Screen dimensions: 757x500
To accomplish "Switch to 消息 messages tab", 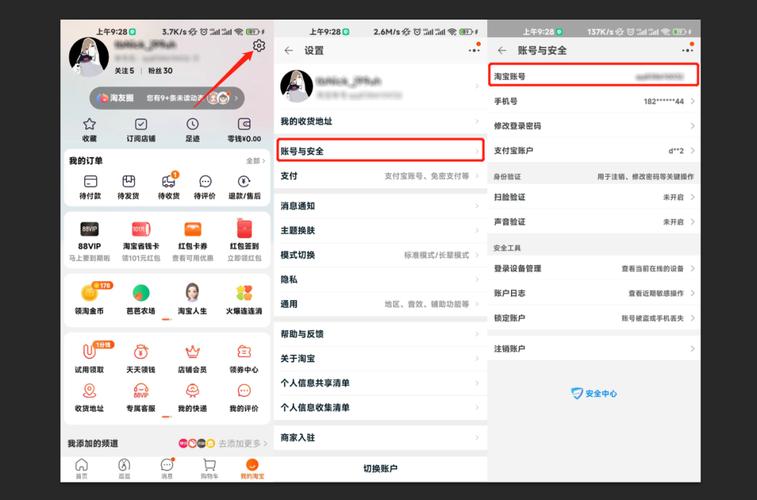I will coord(167,468).
